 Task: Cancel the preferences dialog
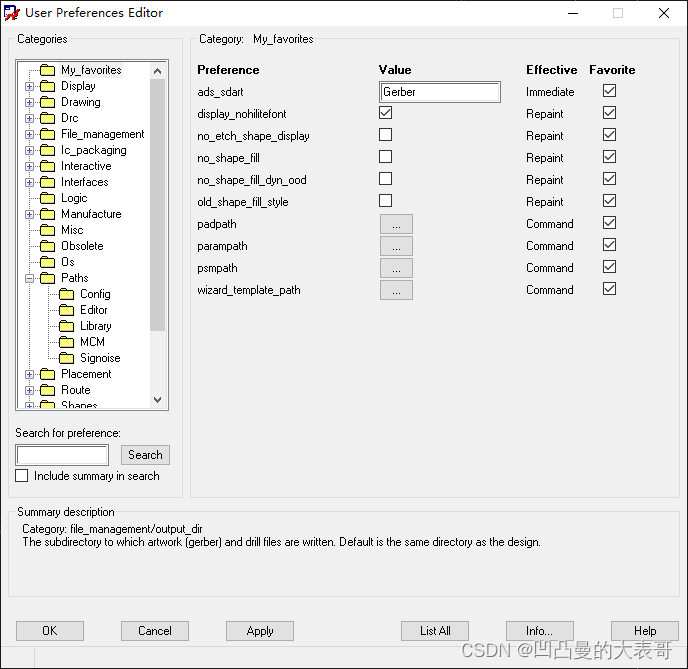pos(155,631)
